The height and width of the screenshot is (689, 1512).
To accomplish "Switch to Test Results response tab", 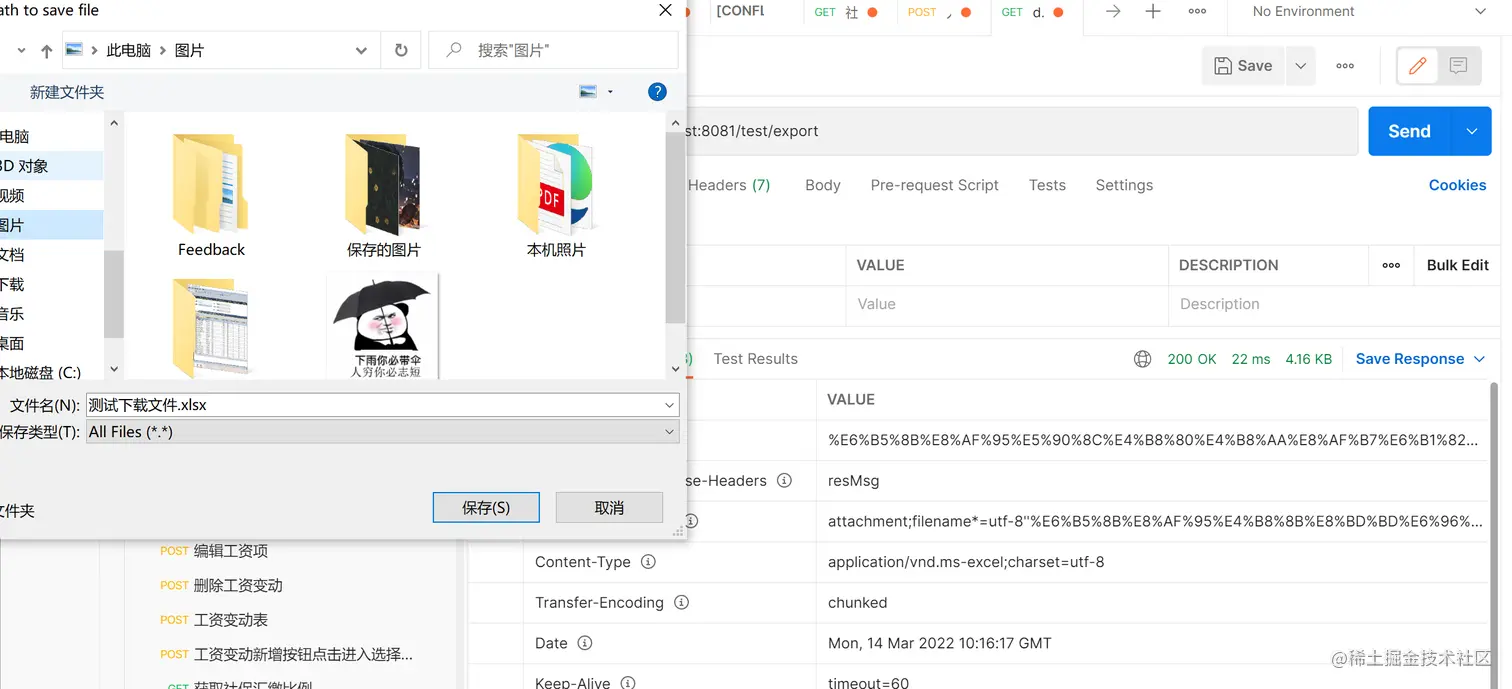I will click(755, 359).
